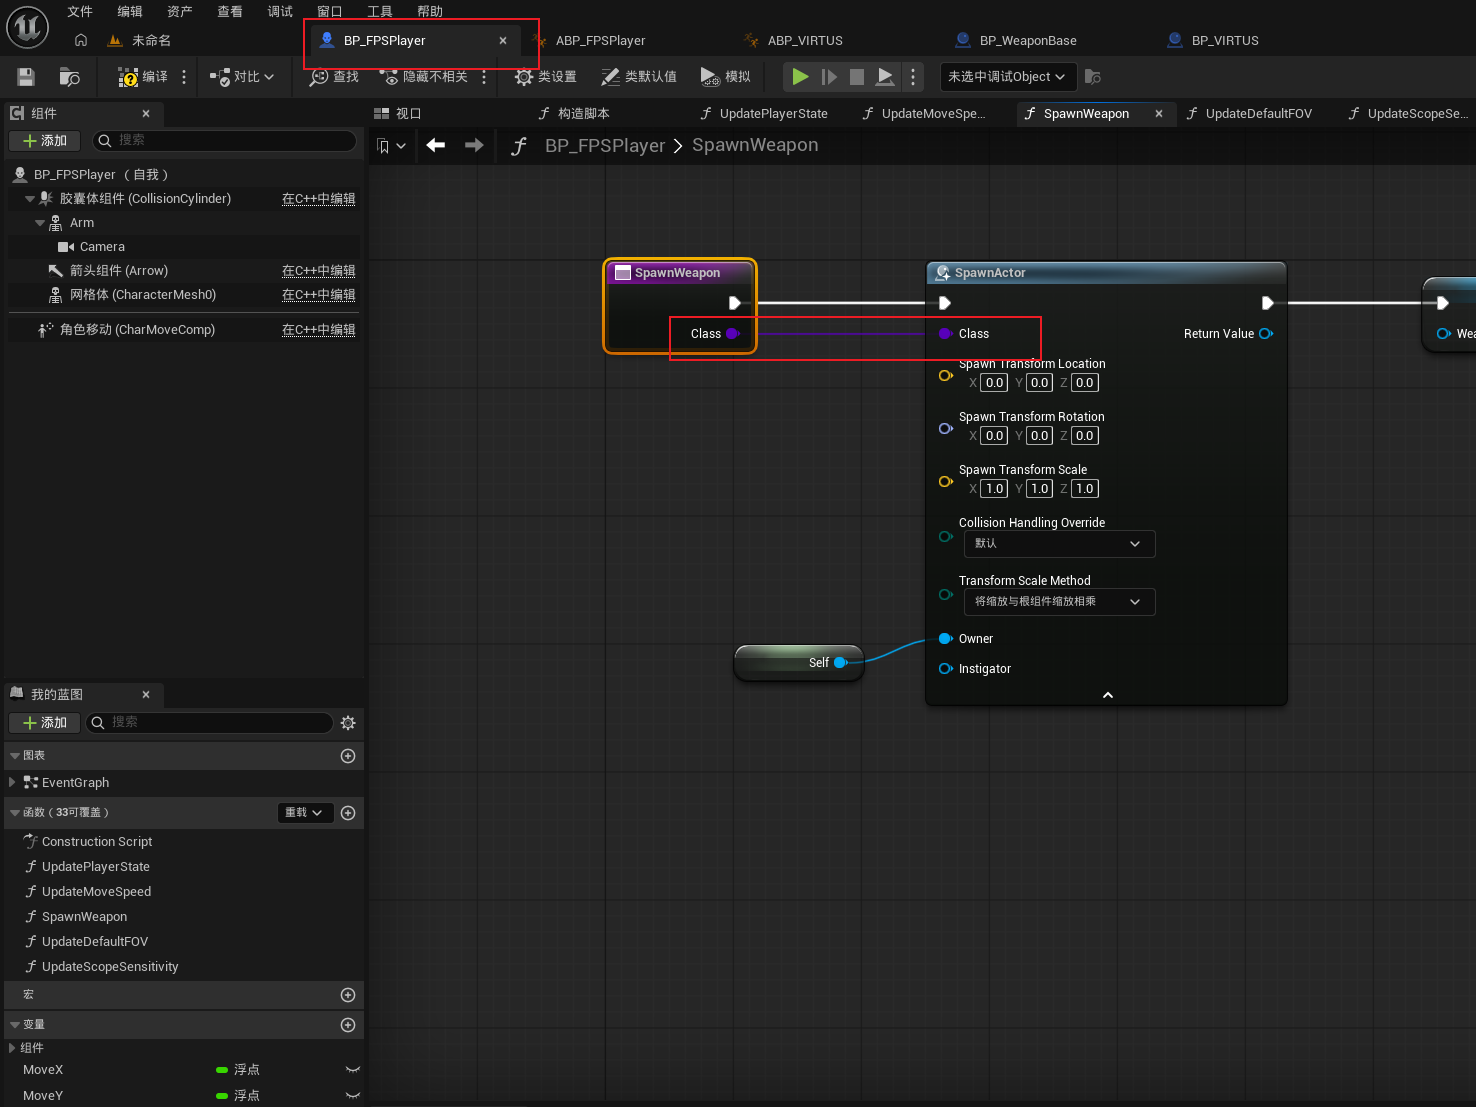Click the stop playback button
Image resolution: width=1476 pixels, height=1107 pixels.
pos(857,77)
